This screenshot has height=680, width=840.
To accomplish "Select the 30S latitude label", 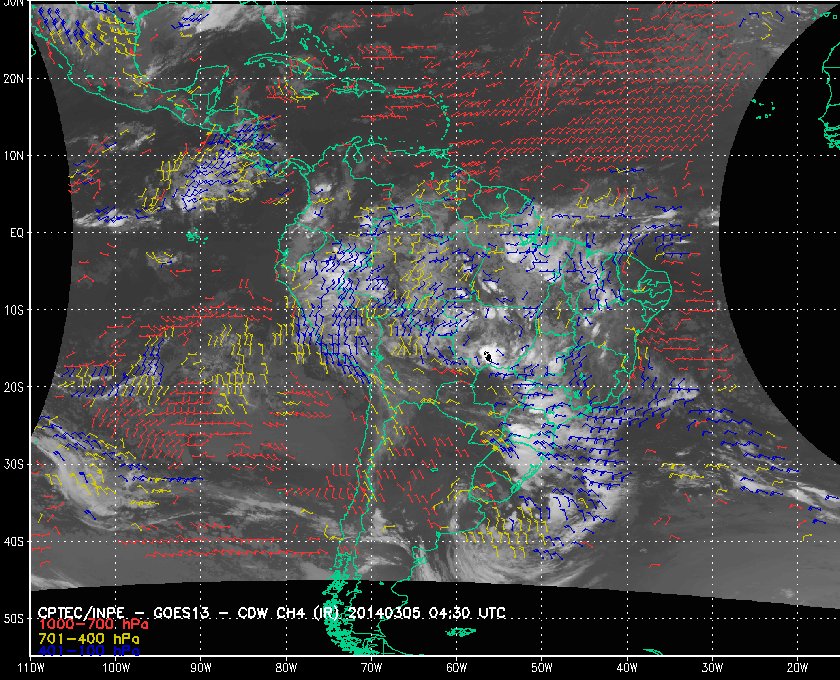I will click(x=13, y=464).
